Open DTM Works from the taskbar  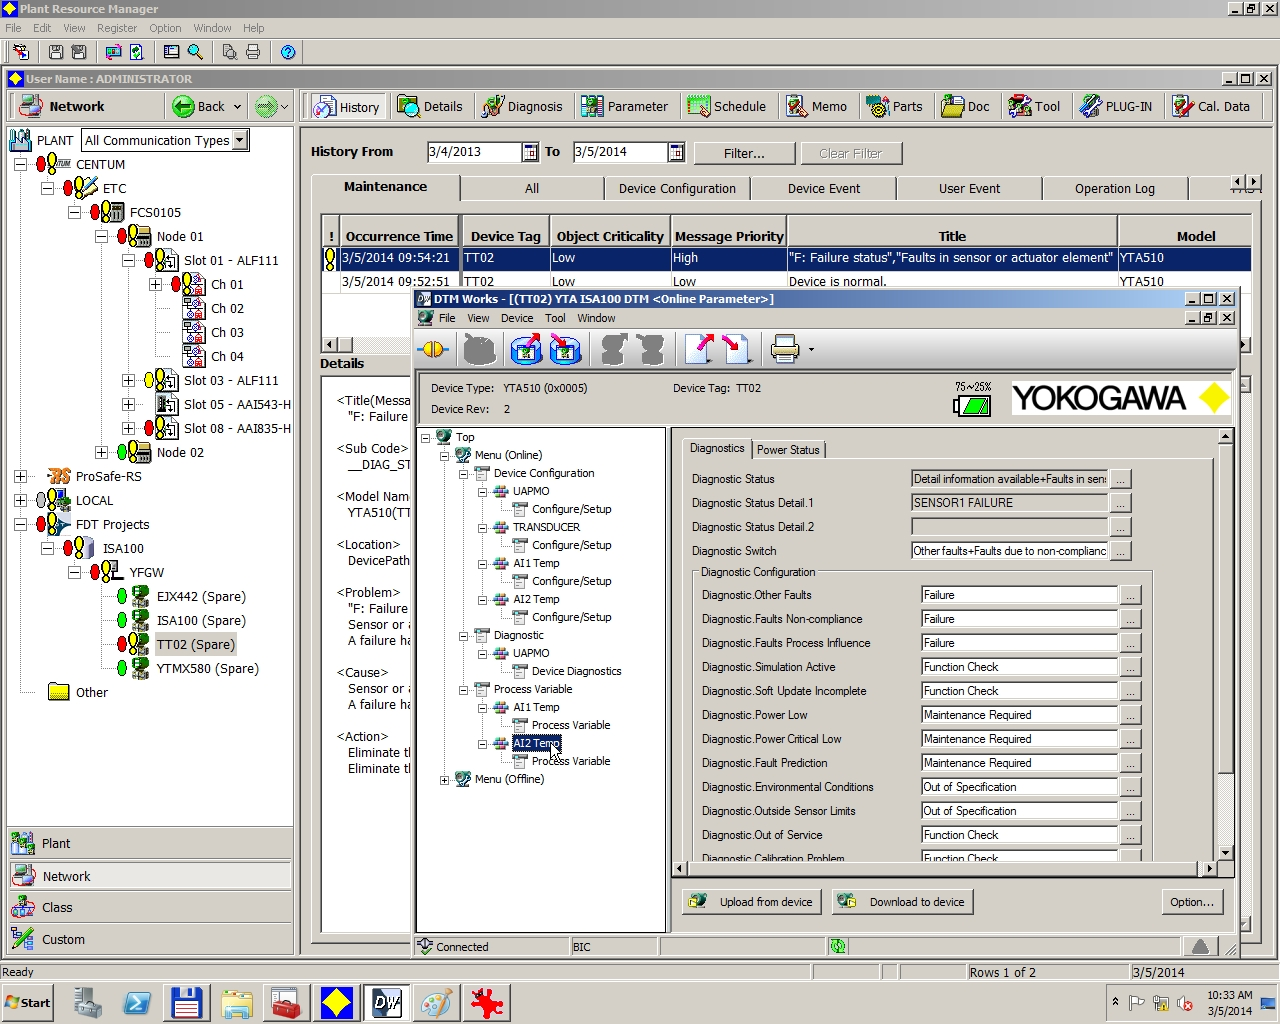pos(387,1002)
